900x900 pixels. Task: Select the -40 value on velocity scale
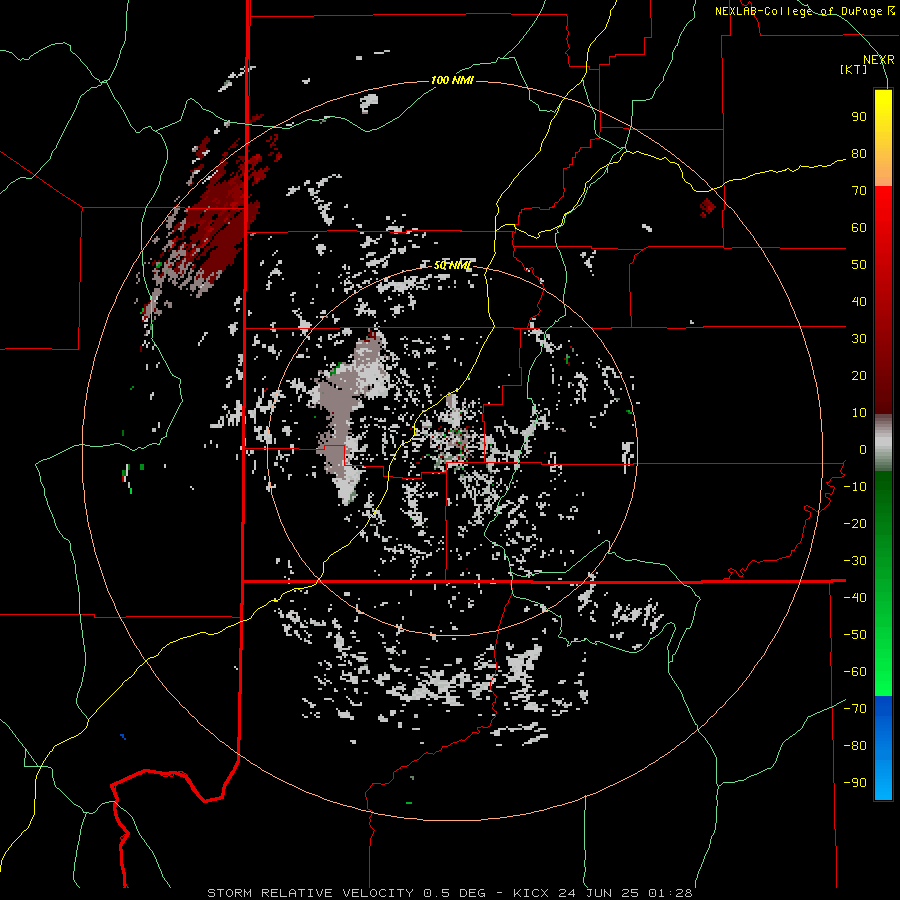pos(855,598)
